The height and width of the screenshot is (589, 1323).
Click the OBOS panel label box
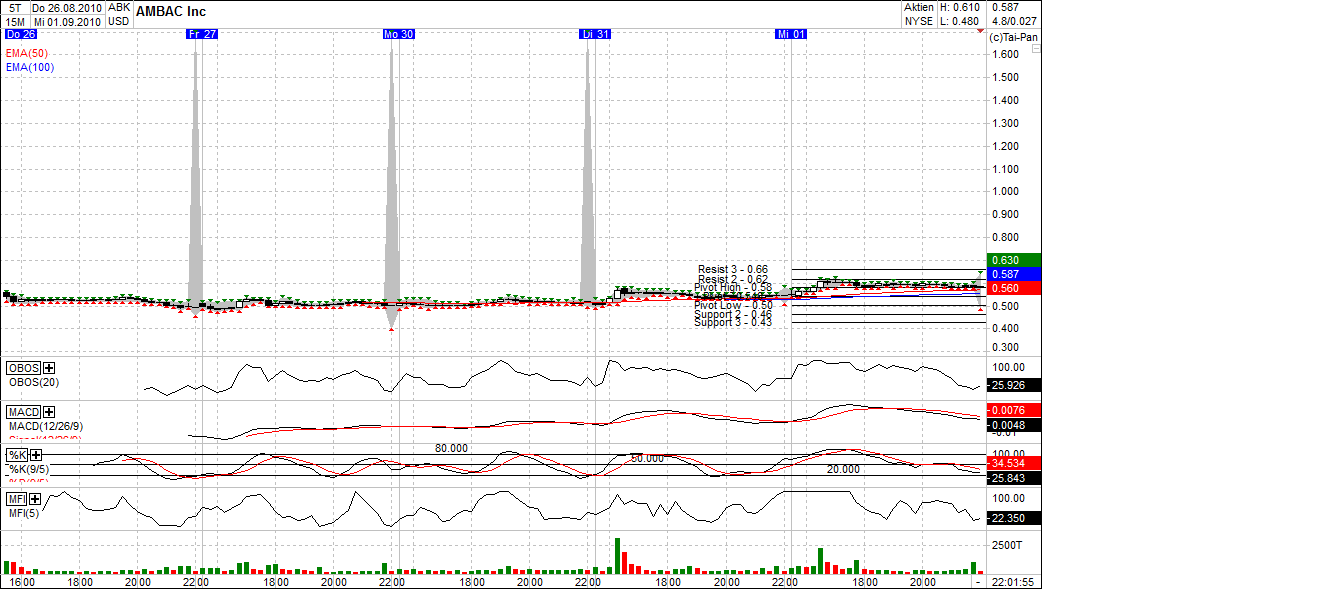[24, 368]
